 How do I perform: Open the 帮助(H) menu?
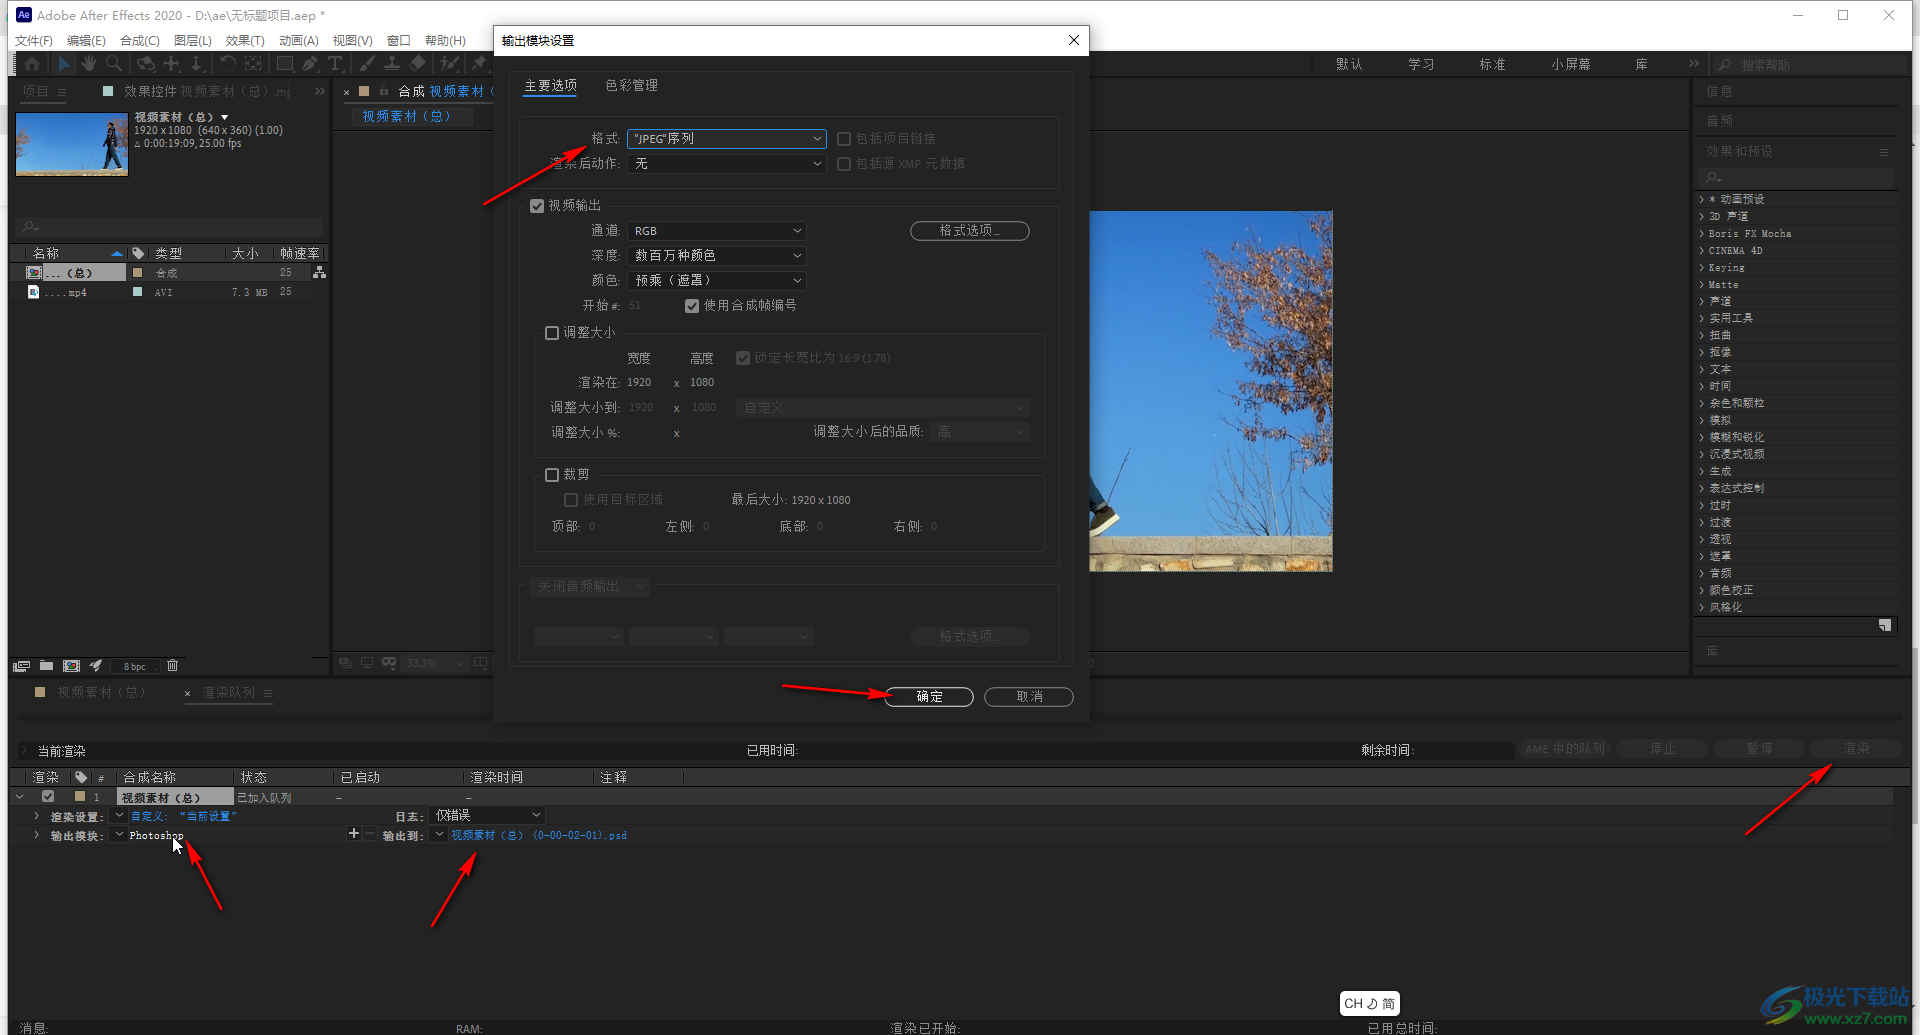445,41
